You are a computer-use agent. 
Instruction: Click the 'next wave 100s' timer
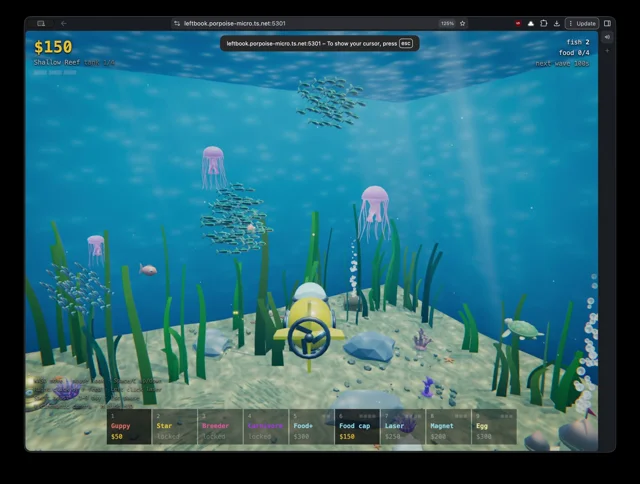click(562, 63)
